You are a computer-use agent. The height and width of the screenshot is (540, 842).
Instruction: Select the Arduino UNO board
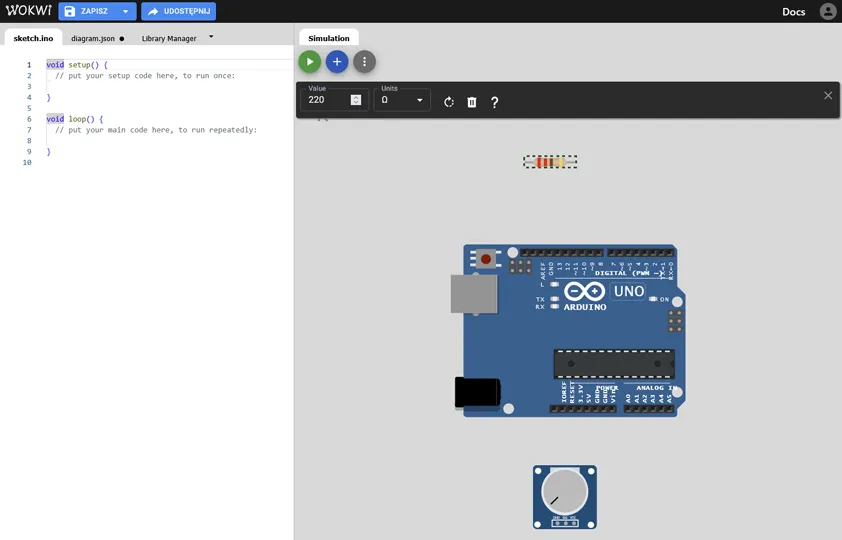pos(568,331)
